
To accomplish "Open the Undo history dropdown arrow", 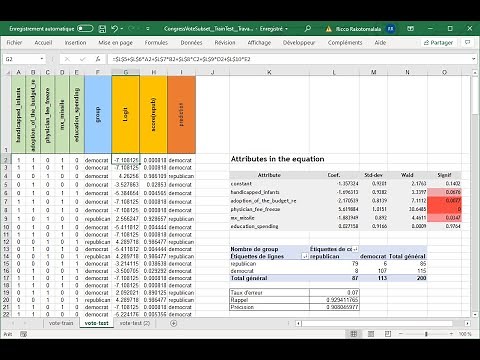I will (x=122, y=29).
